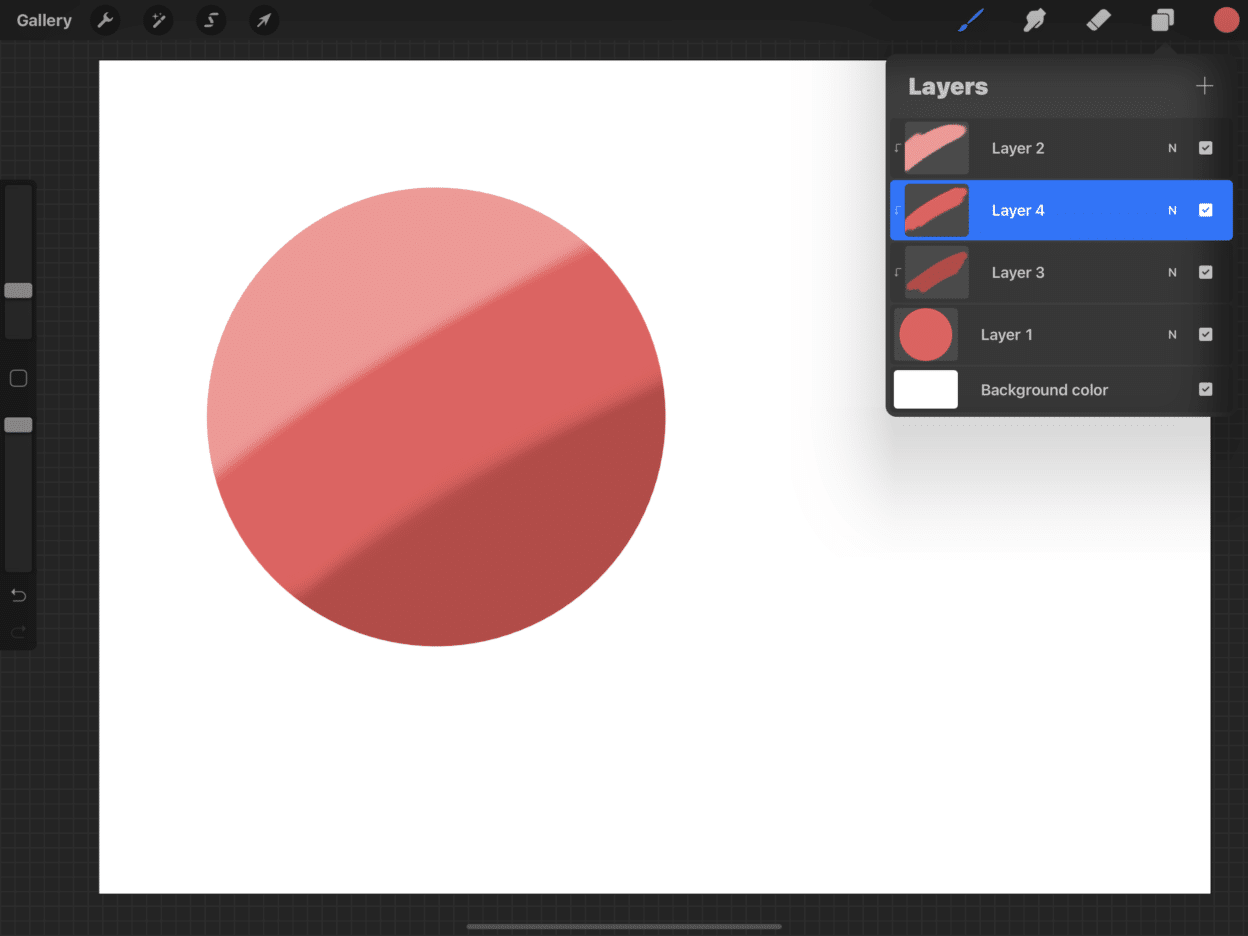Screen dimensions: 1248x936
Task: Open the active color swatch
Action: click(x=1226, y=20)
